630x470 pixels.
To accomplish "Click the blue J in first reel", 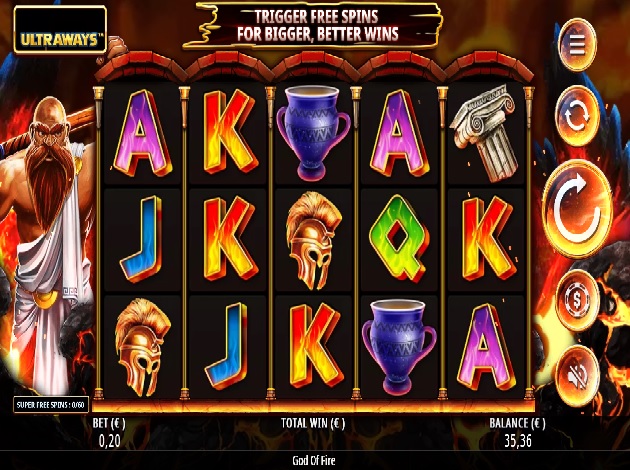I will pos(141,239).
